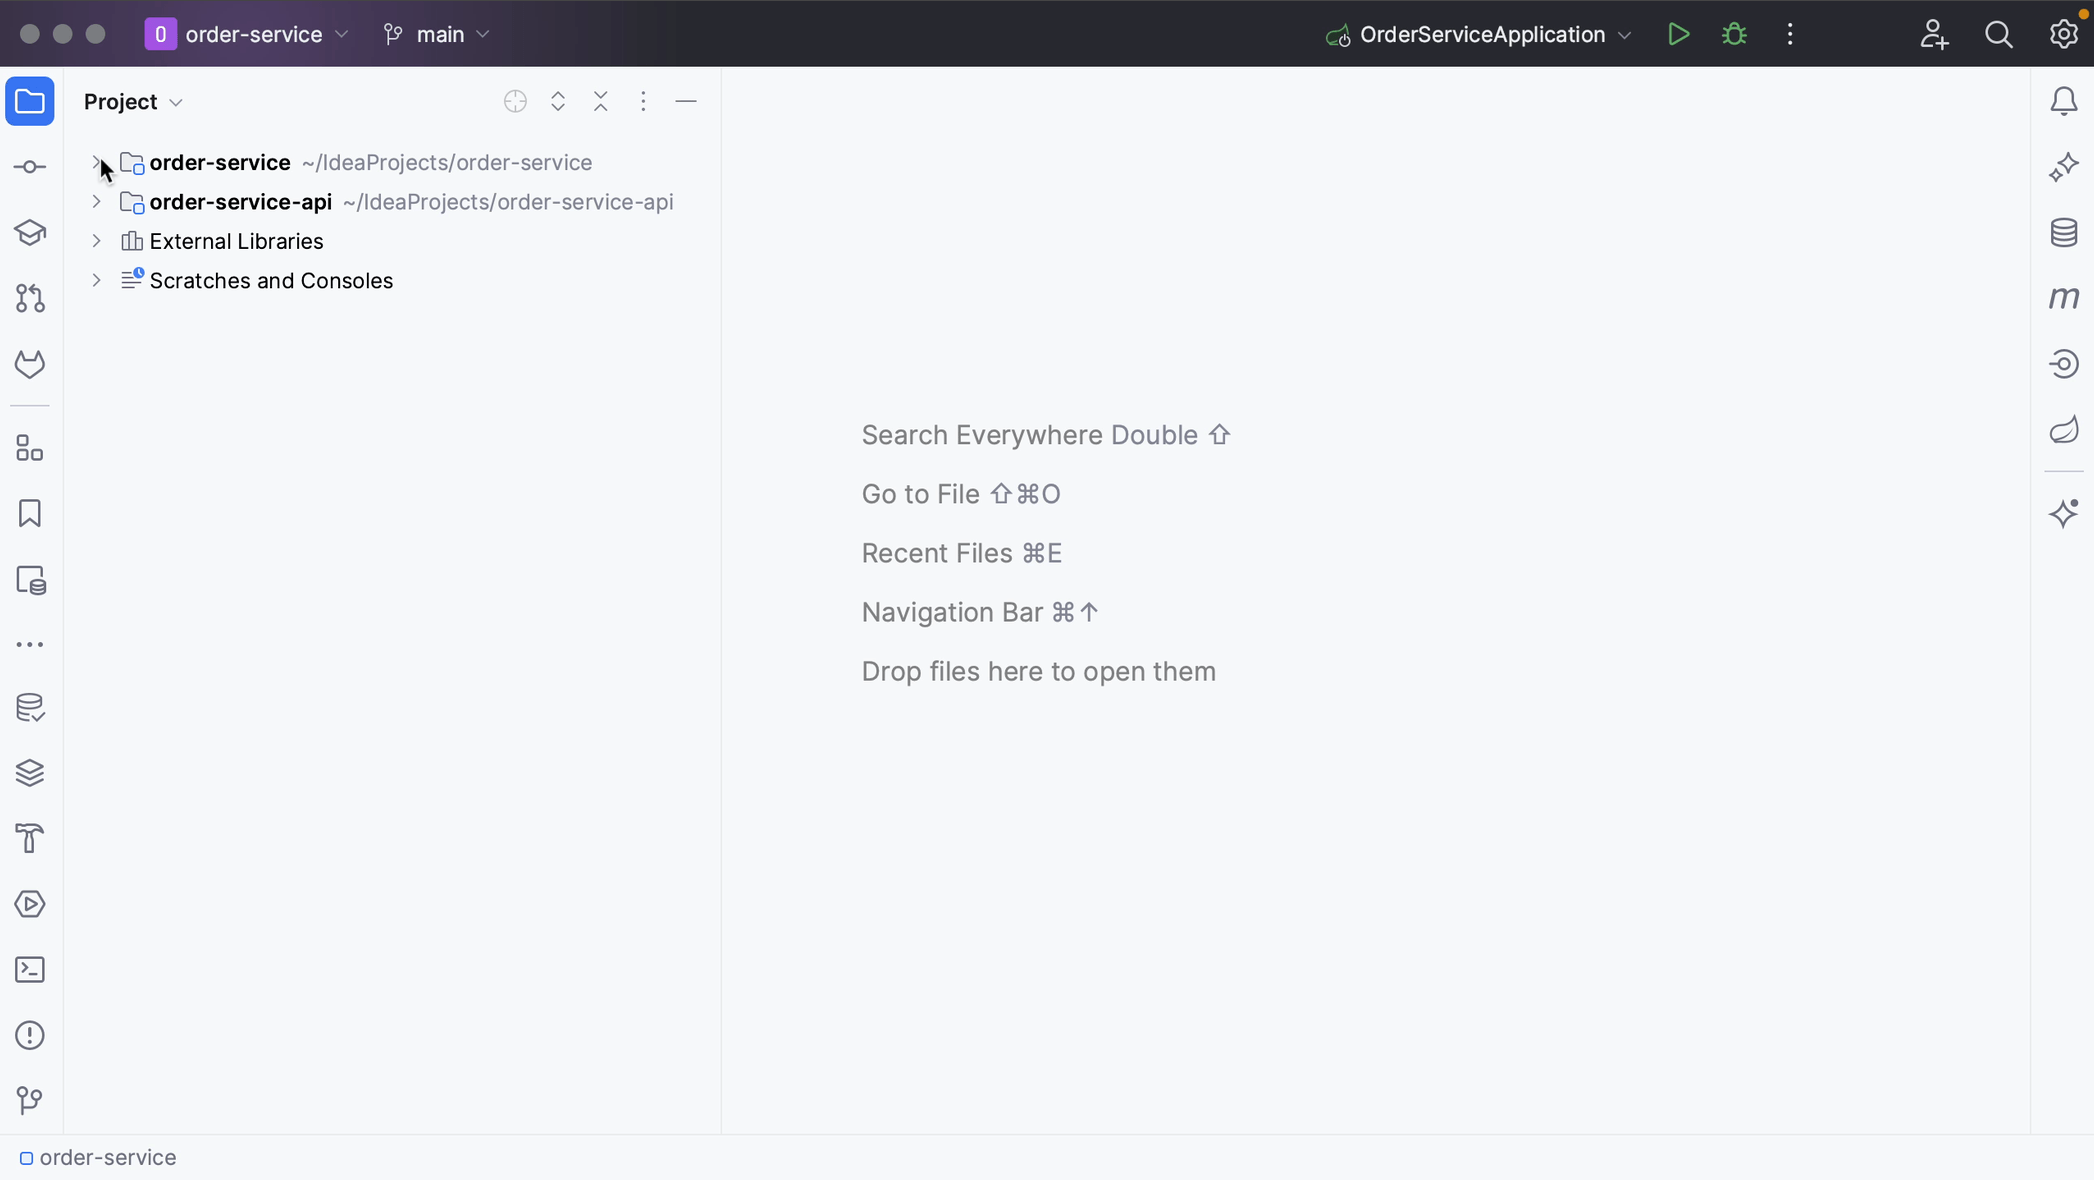This screenshot has height=1180, width=2094.
Task: Toggle the Project tool window folder icon
Action: [30, 101]
